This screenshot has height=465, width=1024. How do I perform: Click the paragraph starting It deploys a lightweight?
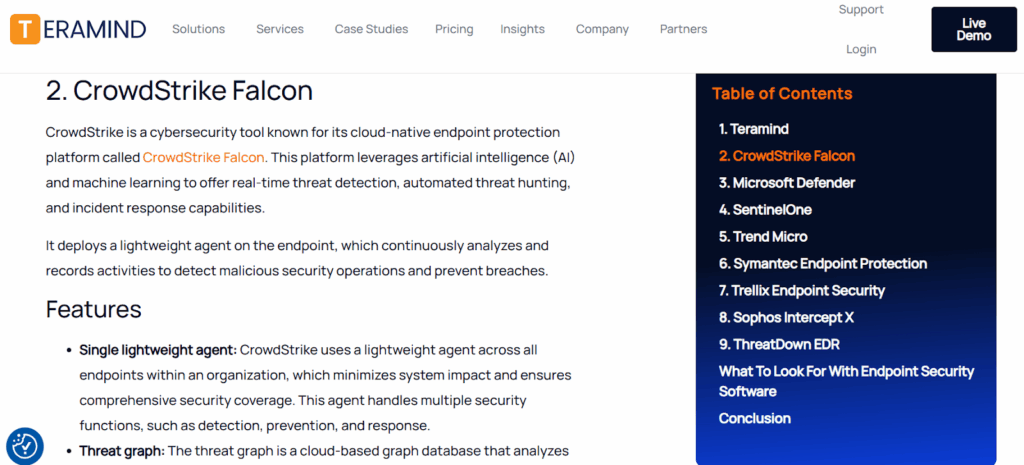297,258
